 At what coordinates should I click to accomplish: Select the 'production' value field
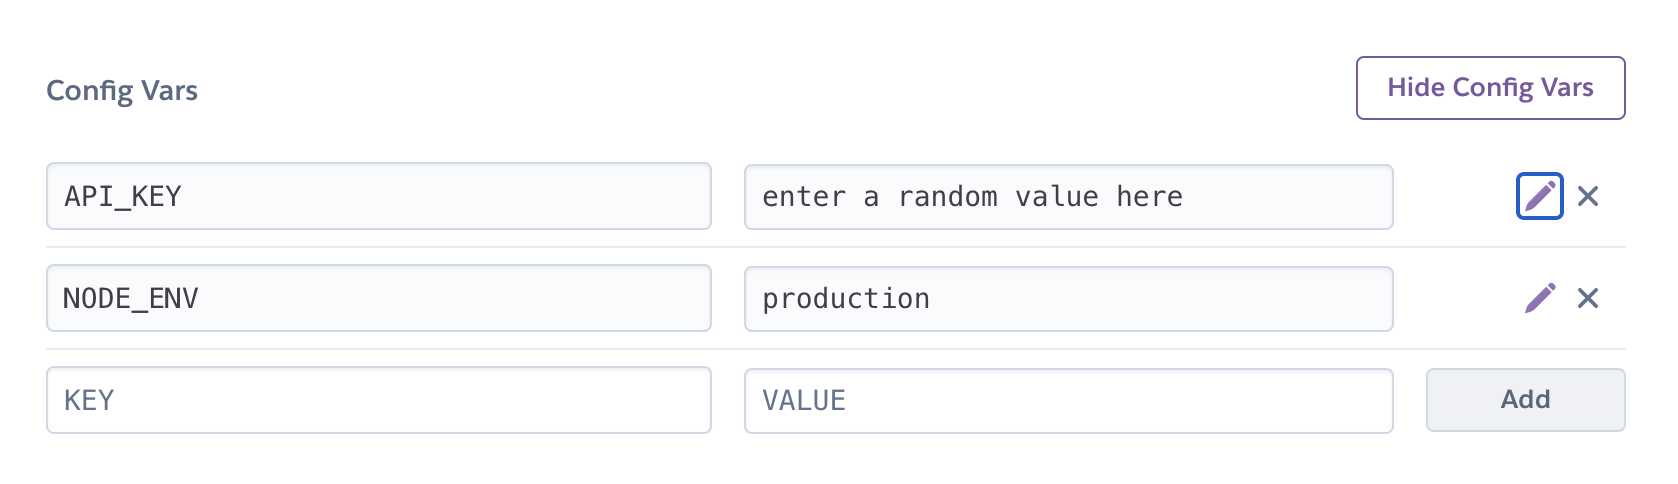click(x=1068, y=299)
